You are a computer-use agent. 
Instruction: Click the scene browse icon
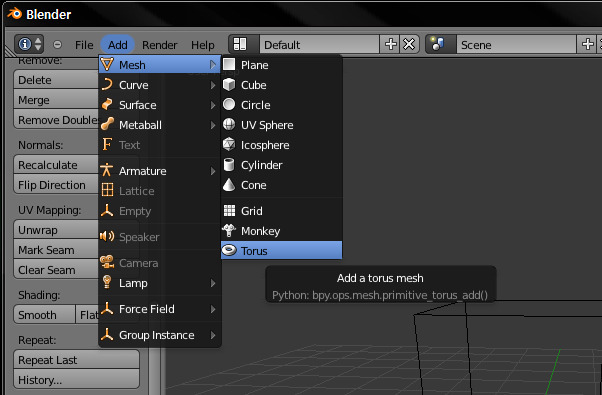coord(437,44)
